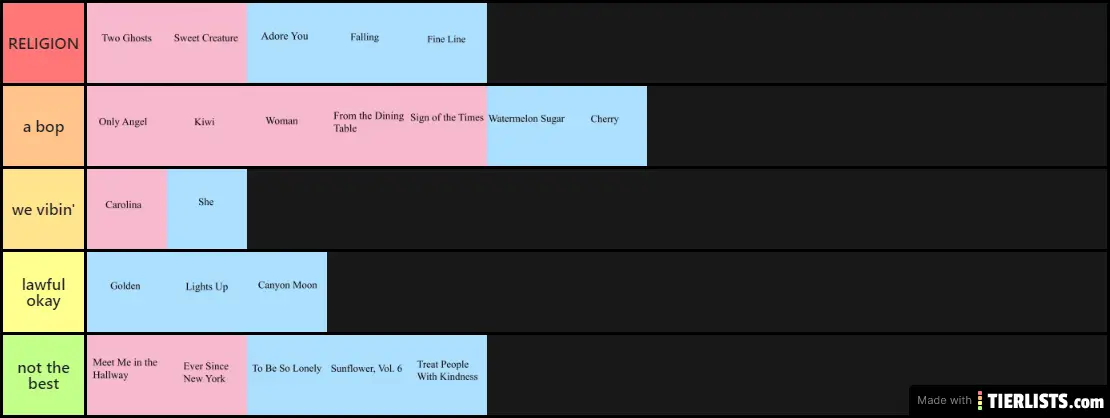Click the Kiwi tile
Viewport: 1110px width, 418px height.
(207, 126)
